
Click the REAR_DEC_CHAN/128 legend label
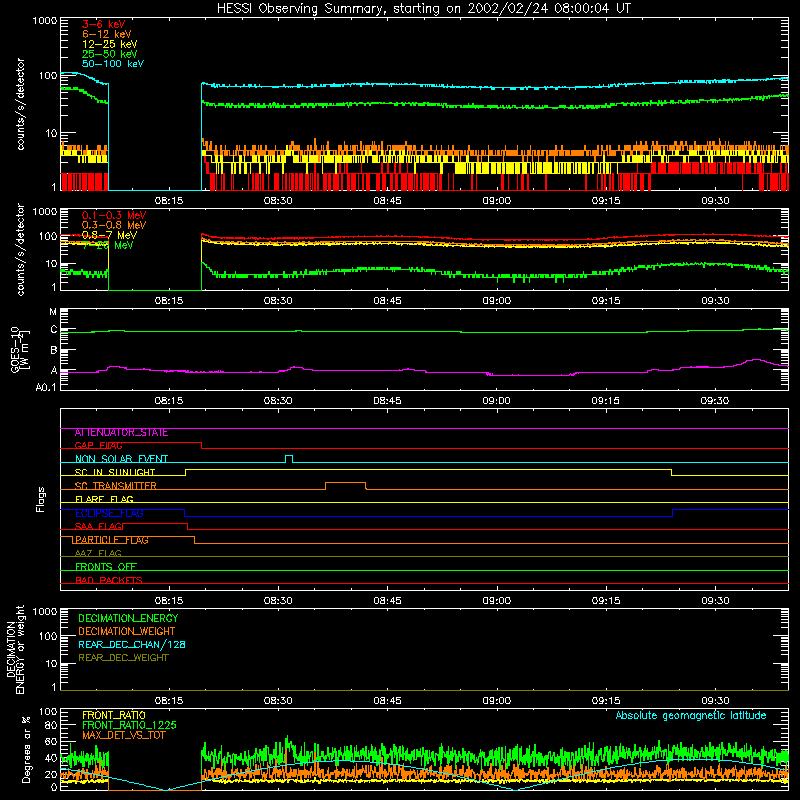[x=132, y=645]
